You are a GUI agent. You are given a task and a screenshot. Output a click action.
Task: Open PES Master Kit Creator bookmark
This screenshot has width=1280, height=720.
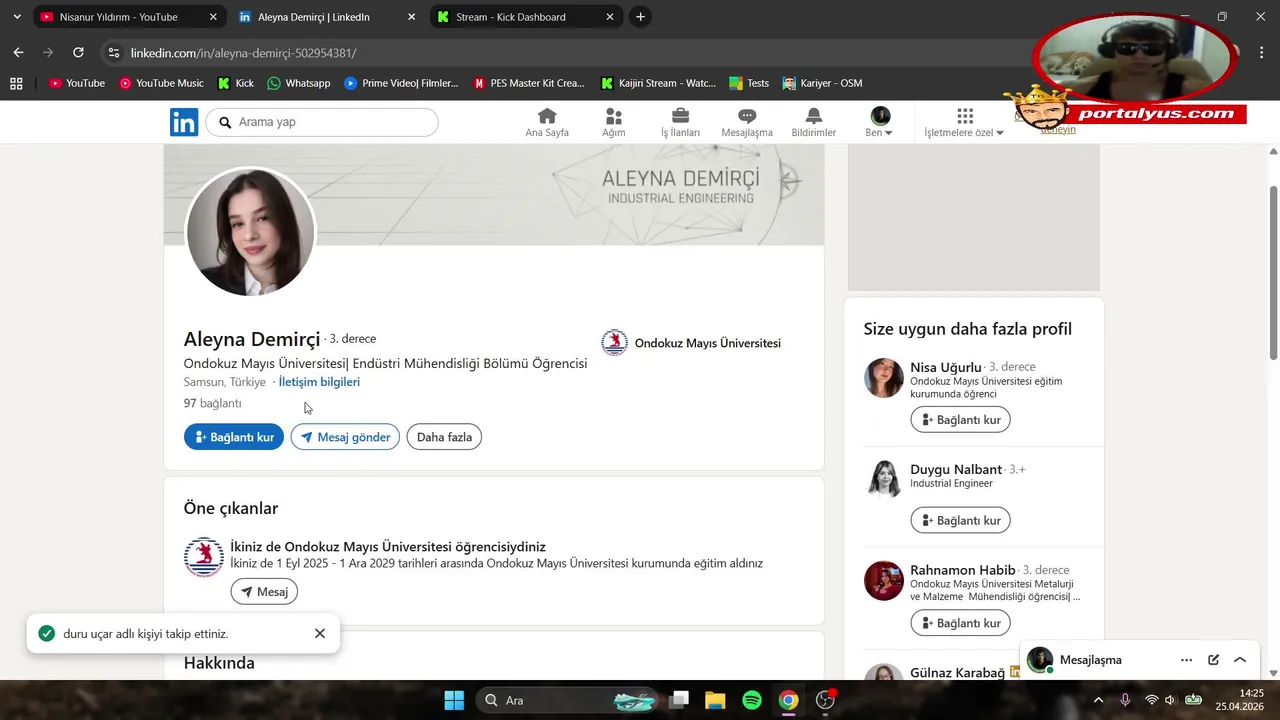tap(529, 83)
